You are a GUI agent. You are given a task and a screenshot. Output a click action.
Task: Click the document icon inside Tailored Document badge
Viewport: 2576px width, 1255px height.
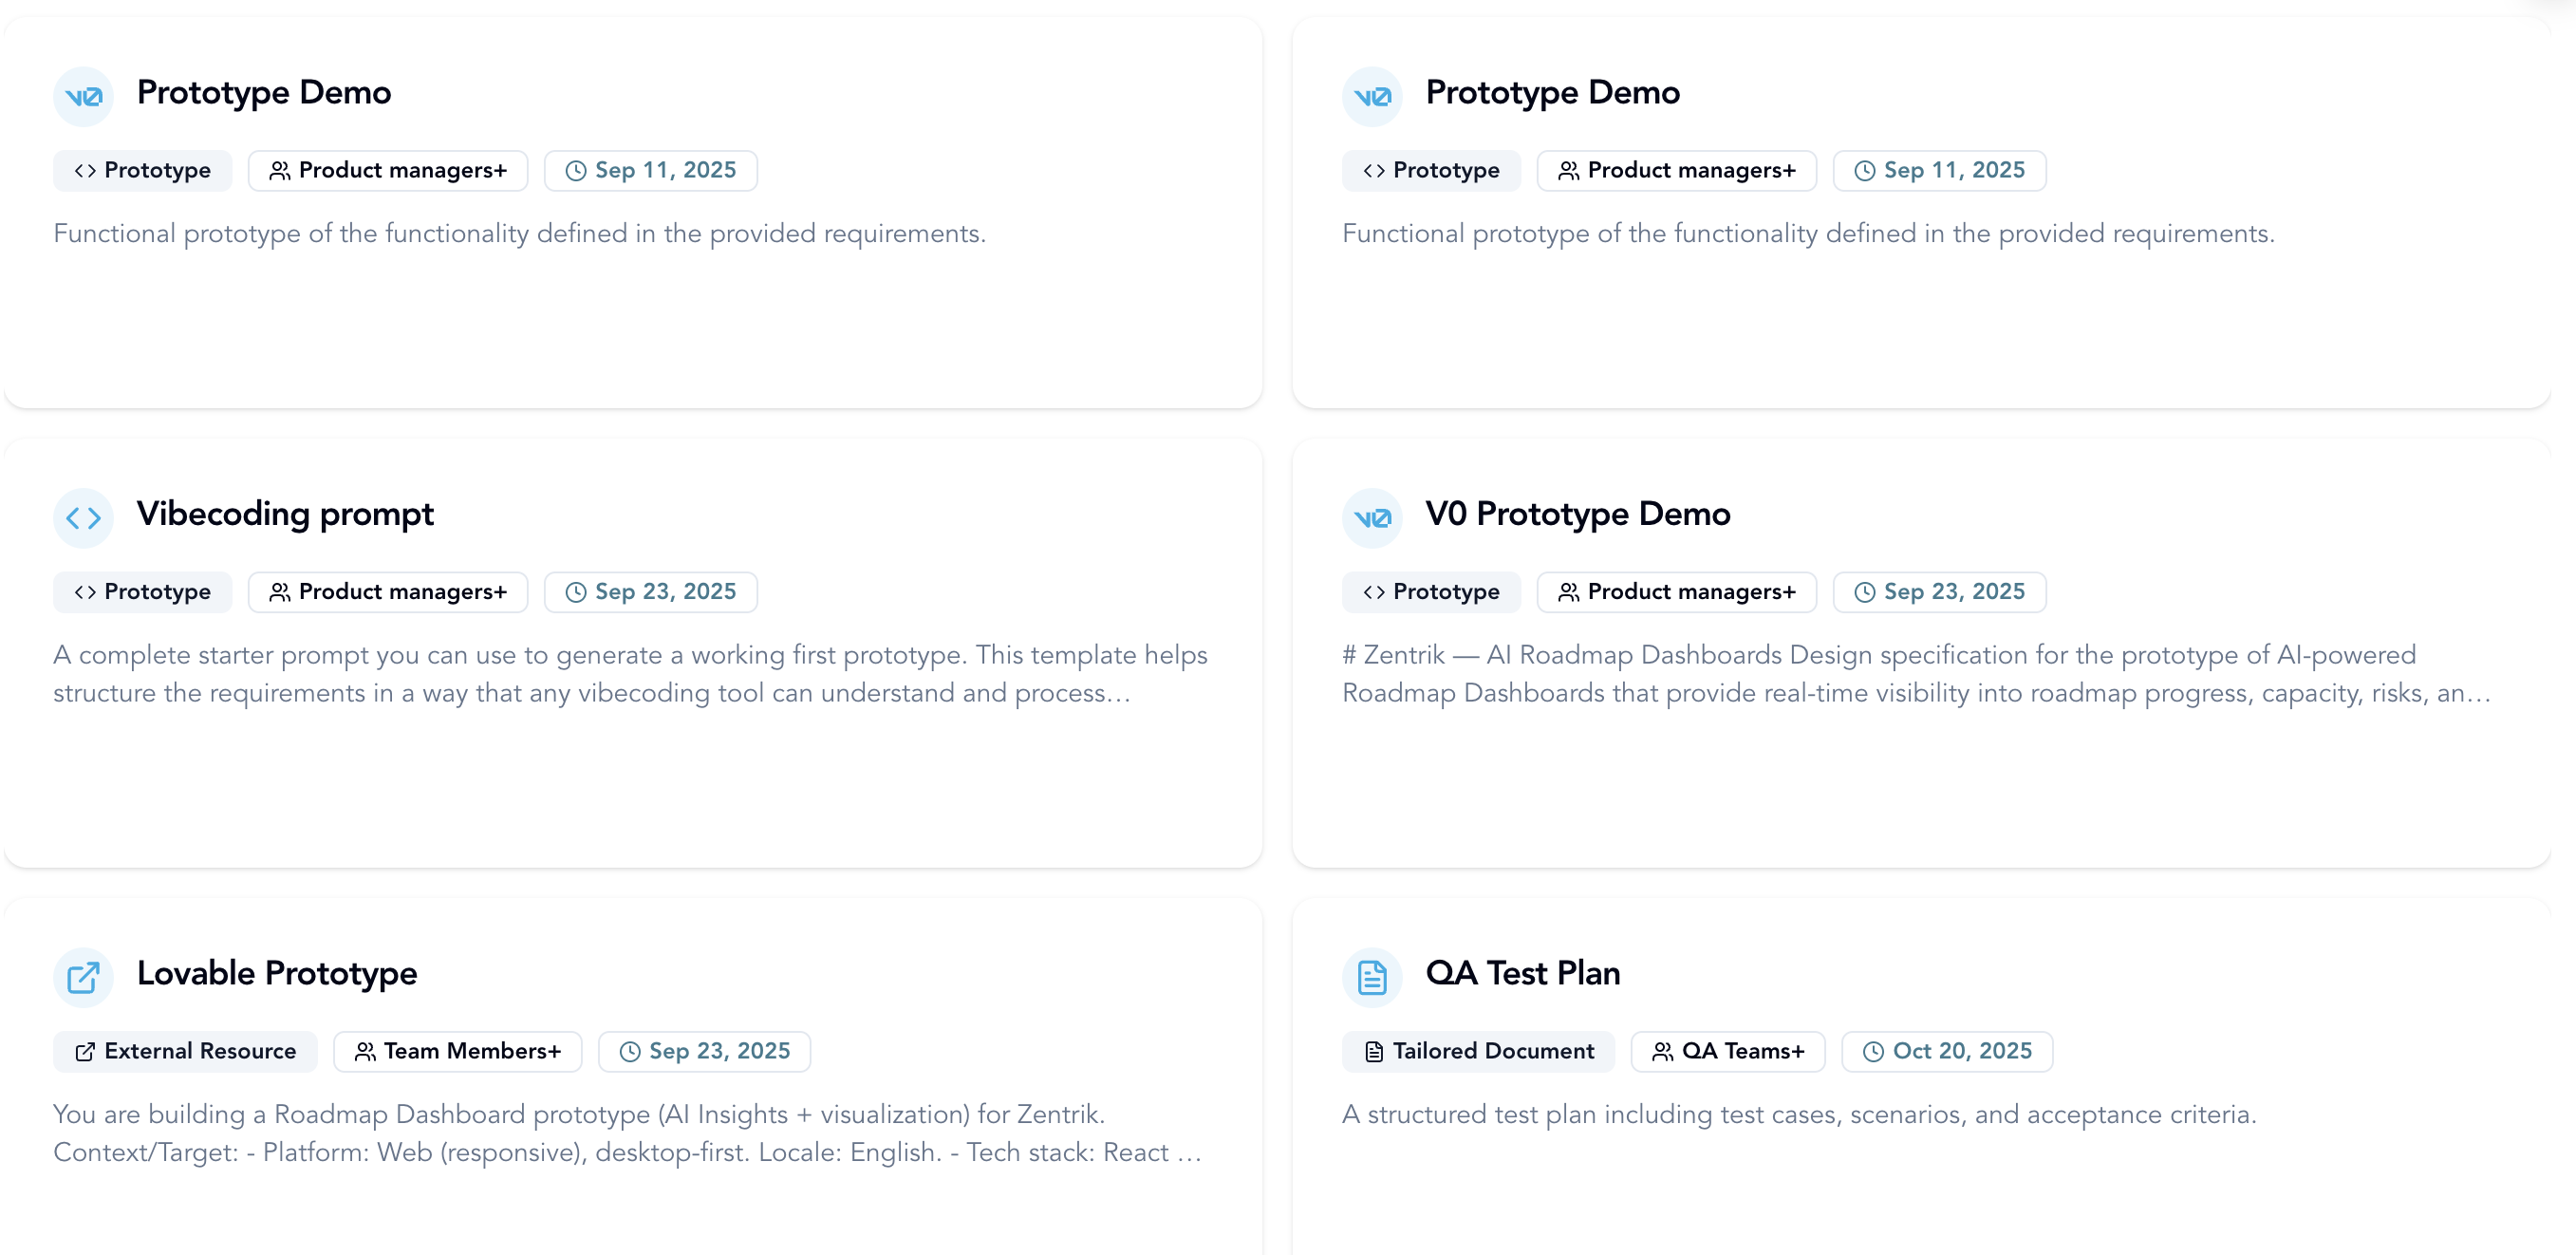[x=1374, y=1051]
